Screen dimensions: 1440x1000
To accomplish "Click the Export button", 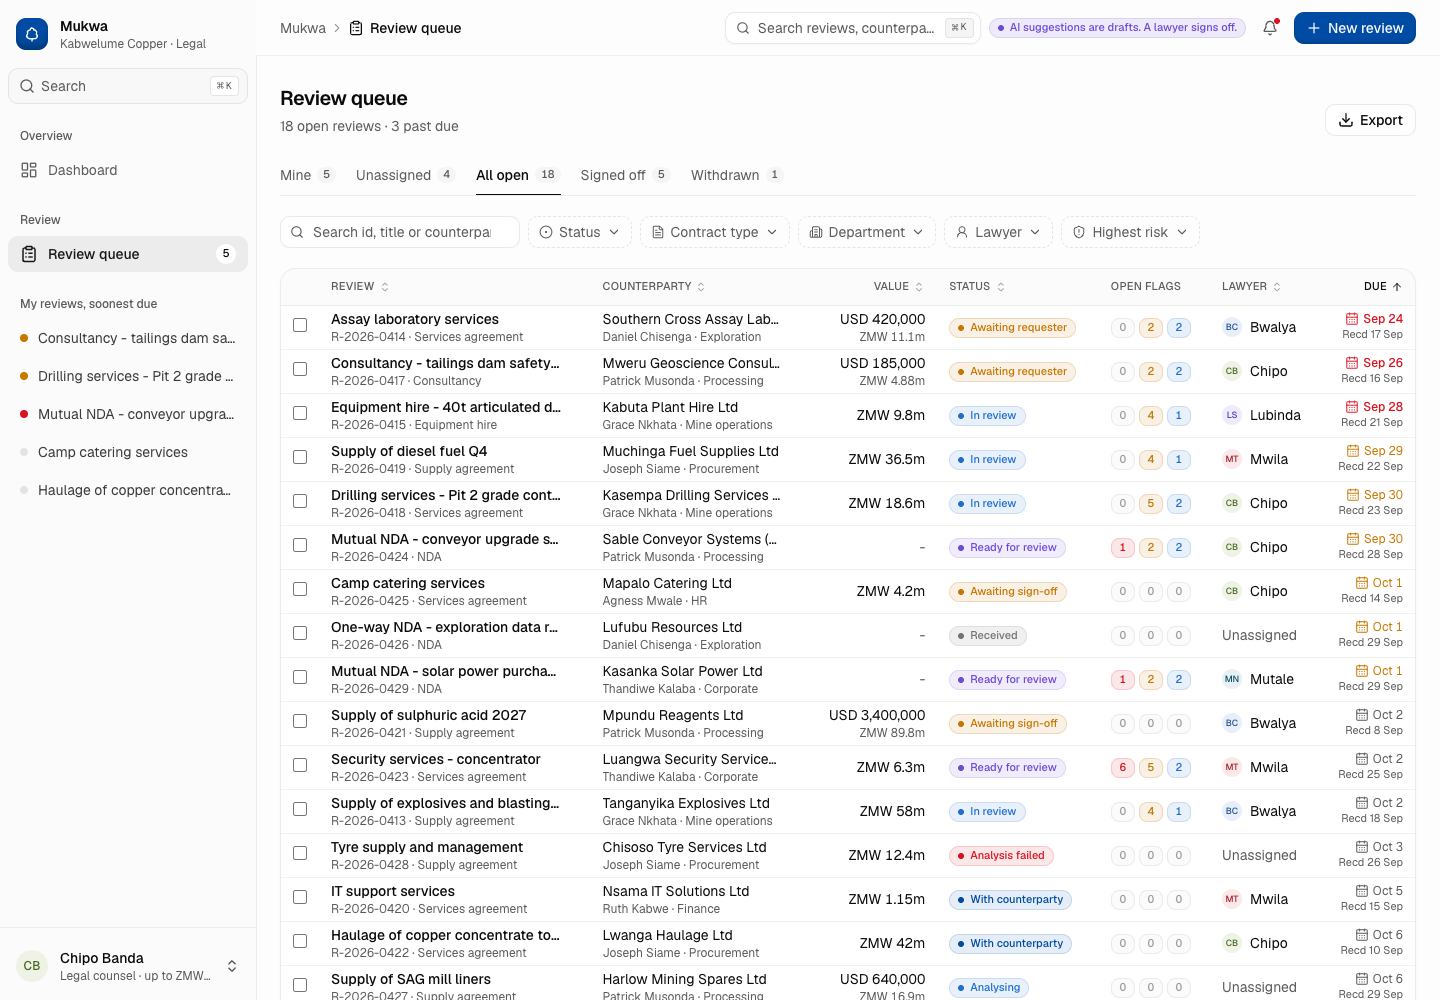I will click(x=1370, y=120).
